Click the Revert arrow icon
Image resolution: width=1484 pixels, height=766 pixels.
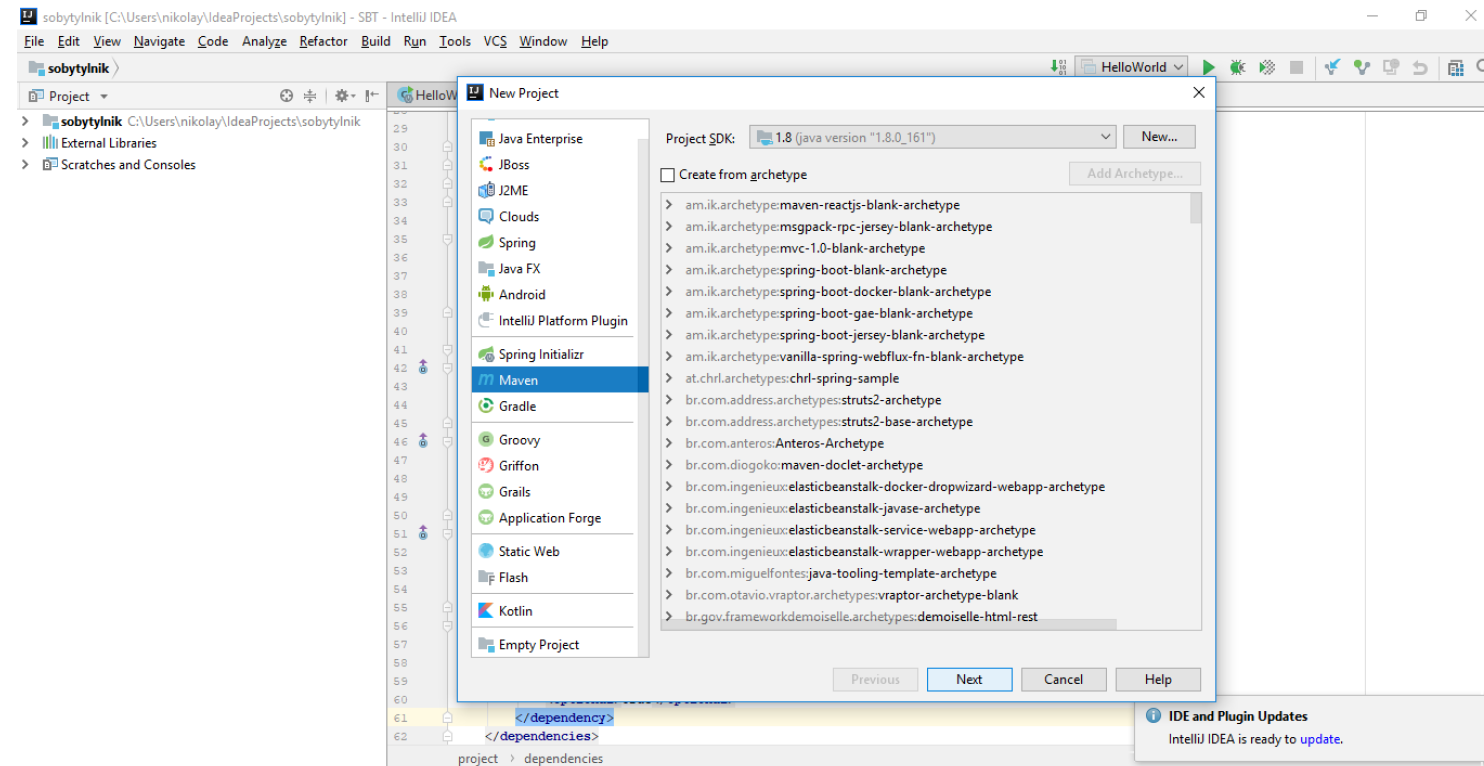pos(1419,67)
